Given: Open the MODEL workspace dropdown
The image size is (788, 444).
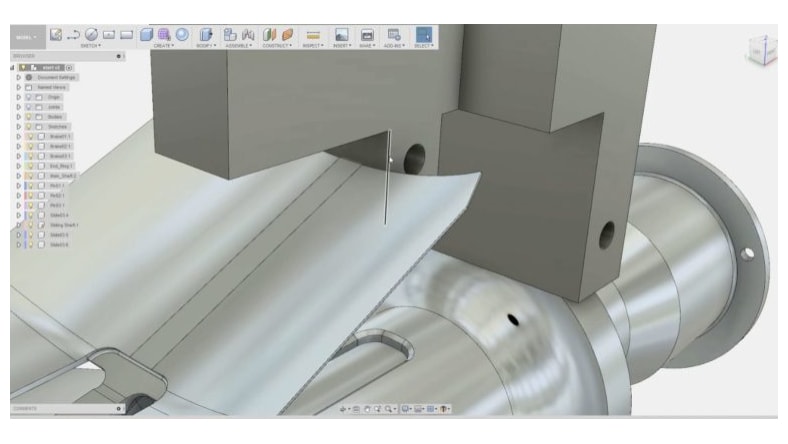Looking at the screenshot, I should pyautogui.click(x=24, y=34).
